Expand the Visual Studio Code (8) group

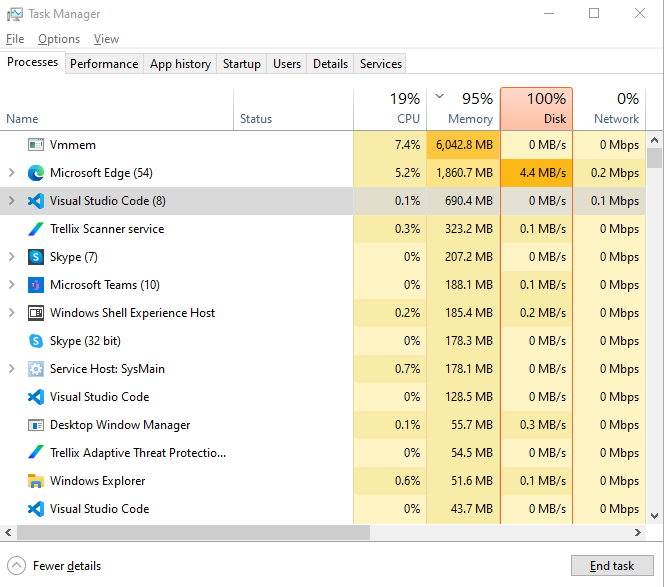pos(12,201)
